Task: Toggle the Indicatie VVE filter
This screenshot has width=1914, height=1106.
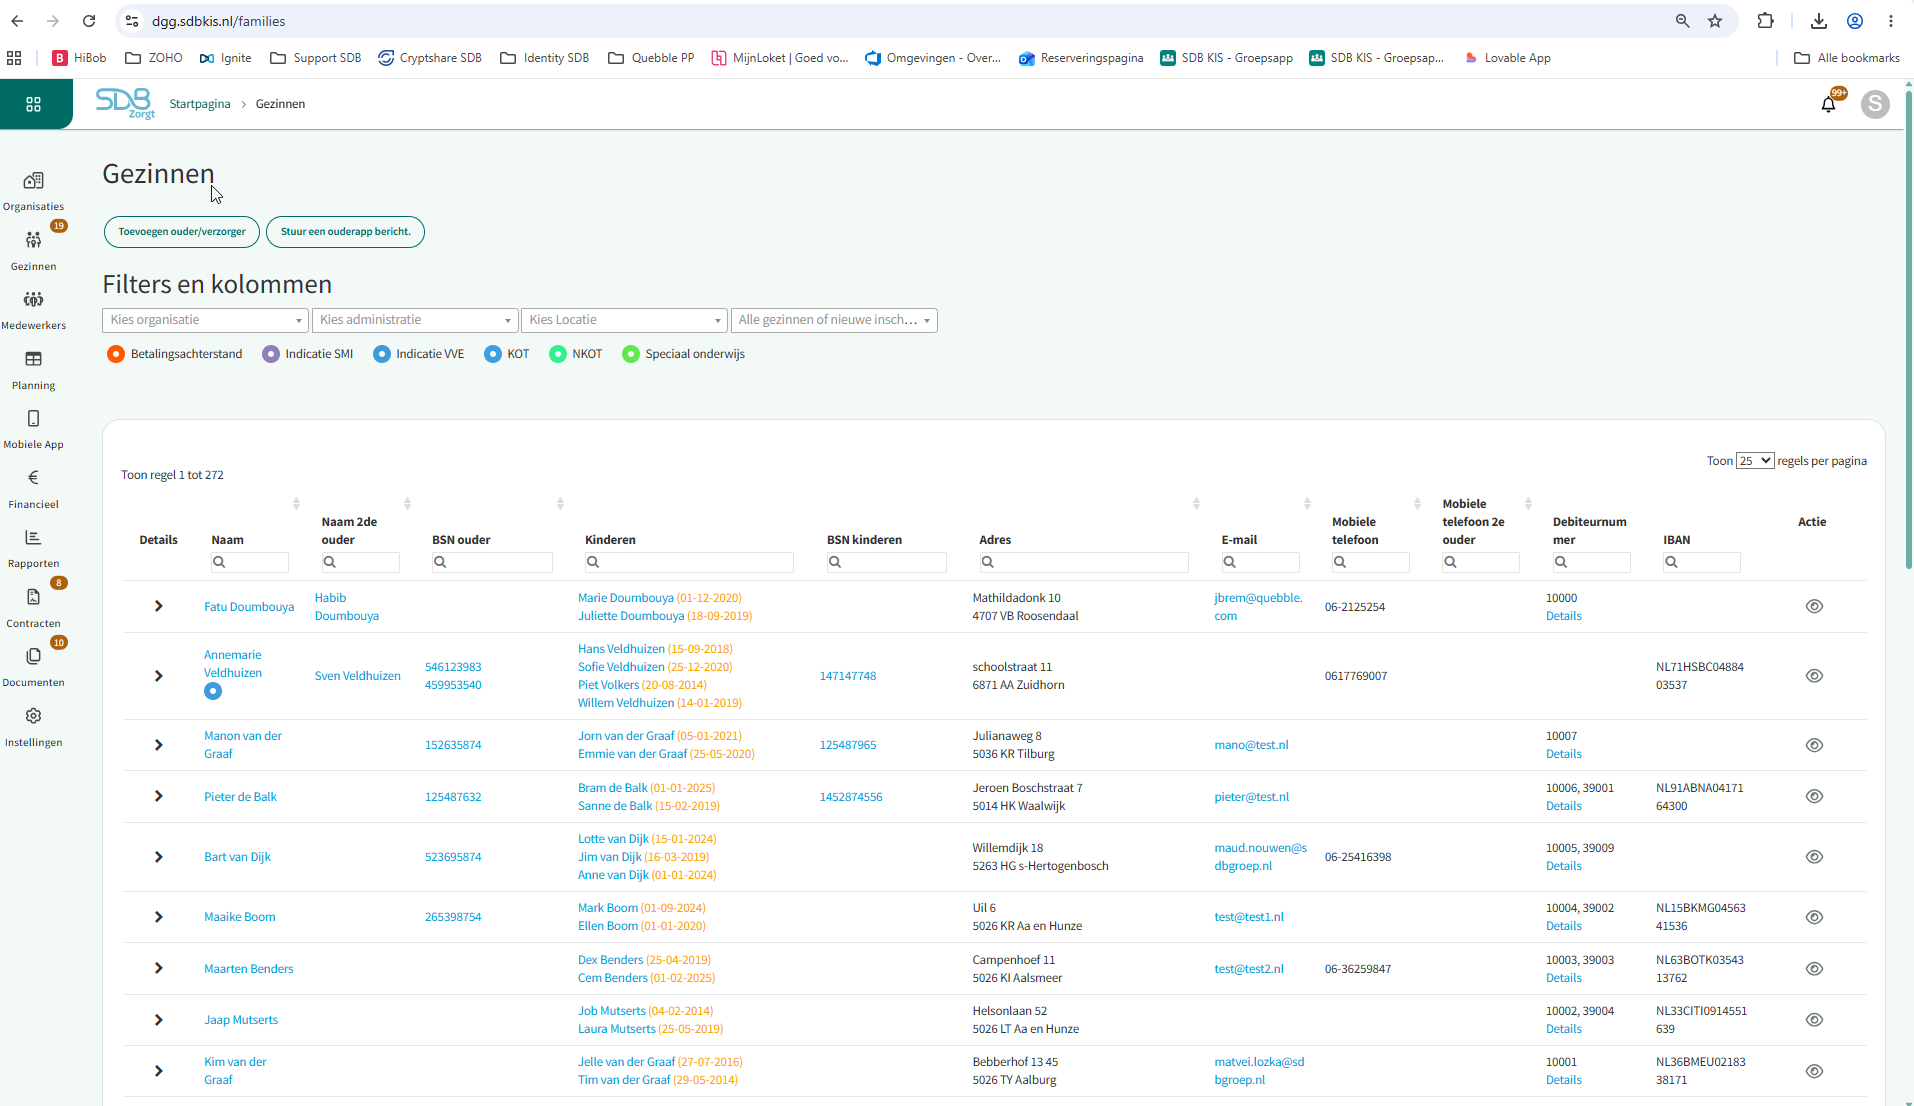Action: [x=382, y=354]
